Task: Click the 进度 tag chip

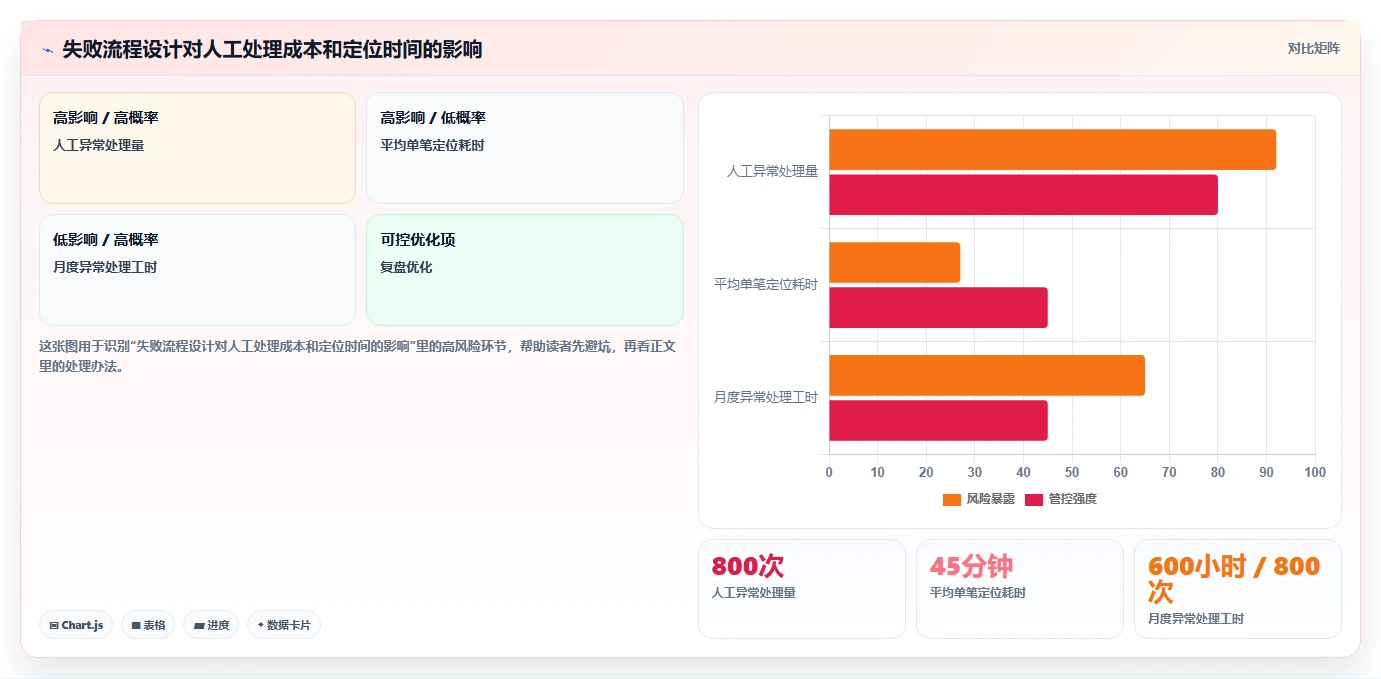Action: [x=211, y=625]
